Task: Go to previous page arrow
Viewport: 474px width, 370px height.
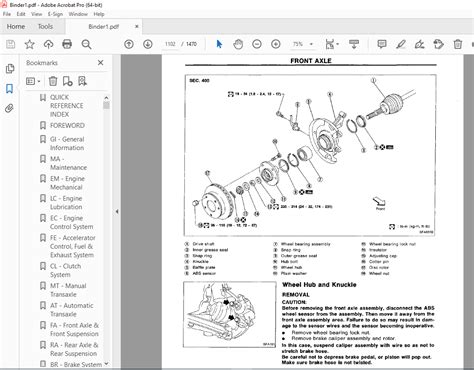Action: pyautogui.click(x=129, y=44)
